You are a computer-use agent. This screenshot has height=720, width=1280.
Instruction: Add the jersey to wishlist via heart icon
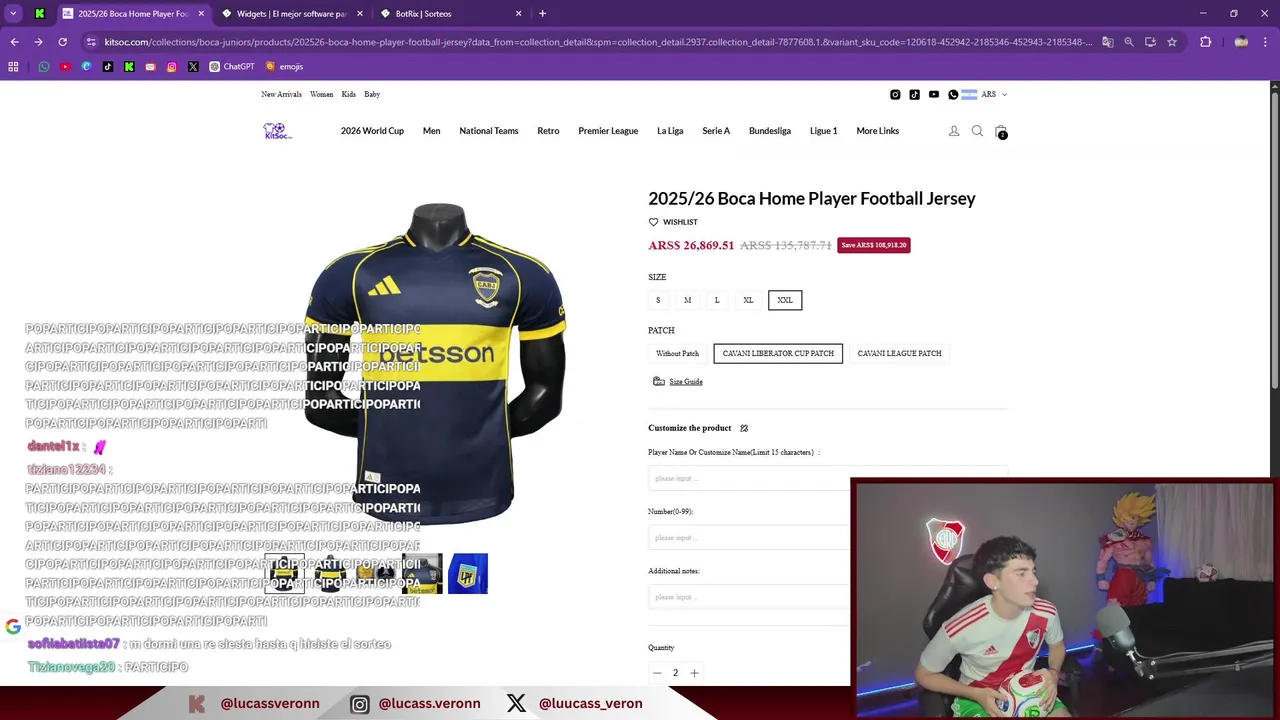pos(654,222)
